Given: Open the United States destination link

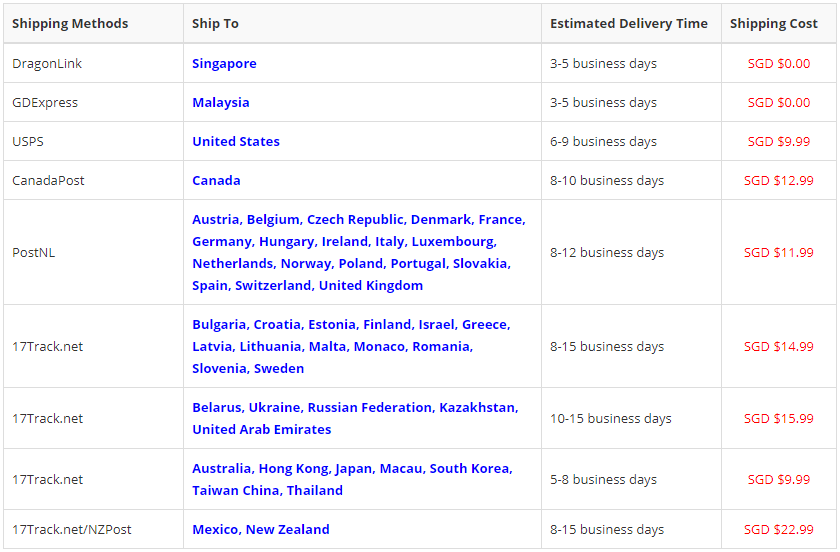Looking at the screenshot, I should [x=236, y=141].
